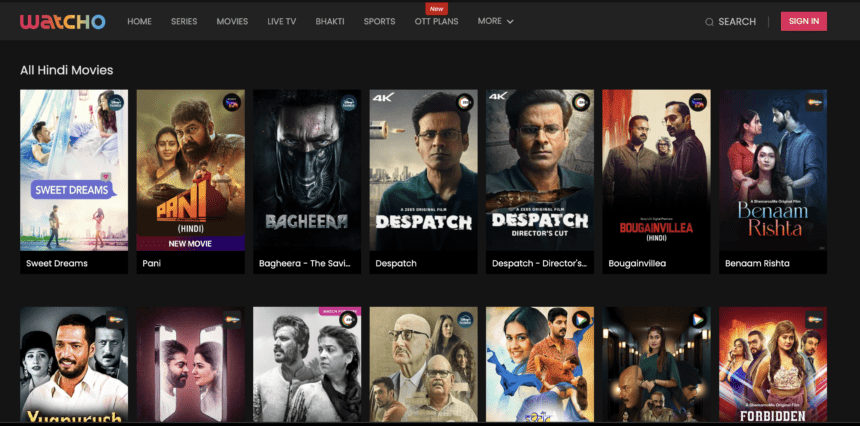Open poster with two elderly men
This screenshot has height=426, width=860.
tap(423, 365)
